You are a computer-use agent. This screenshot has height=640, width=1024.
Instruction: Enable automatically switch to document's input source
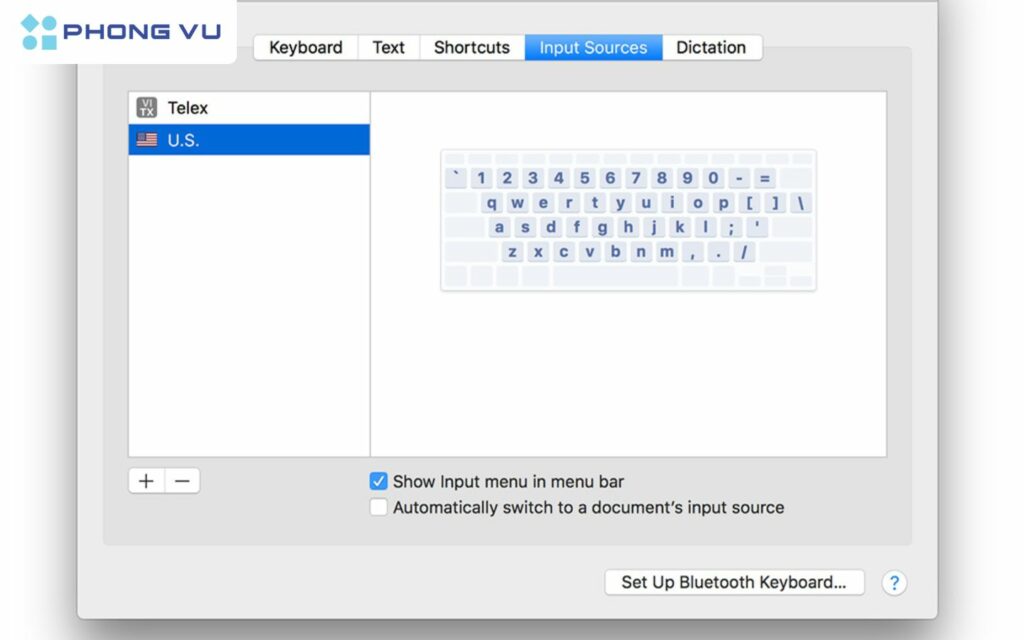pos(379,507)
